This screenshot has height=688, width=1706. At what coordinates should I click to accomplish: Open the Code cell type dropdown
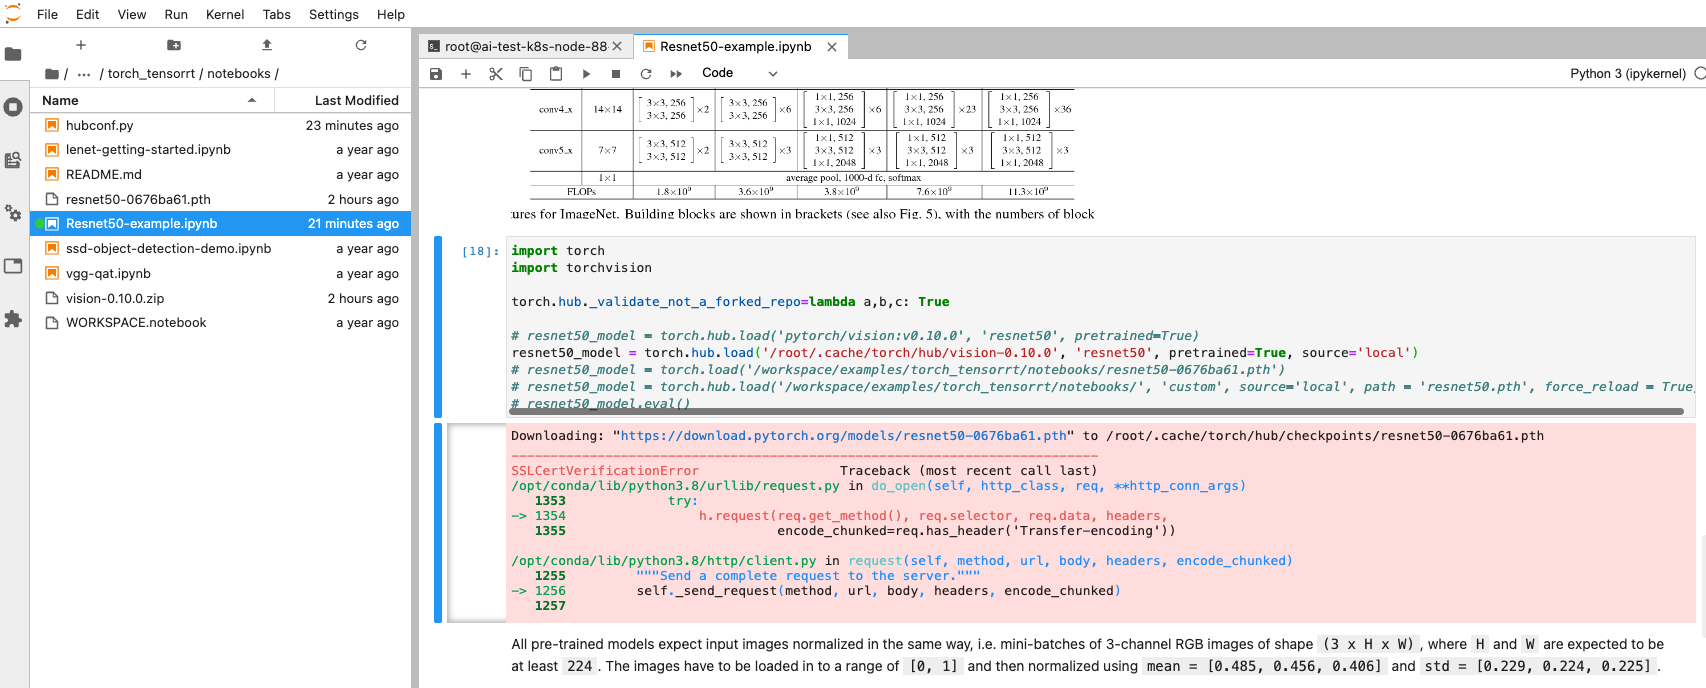coord(739,73)
